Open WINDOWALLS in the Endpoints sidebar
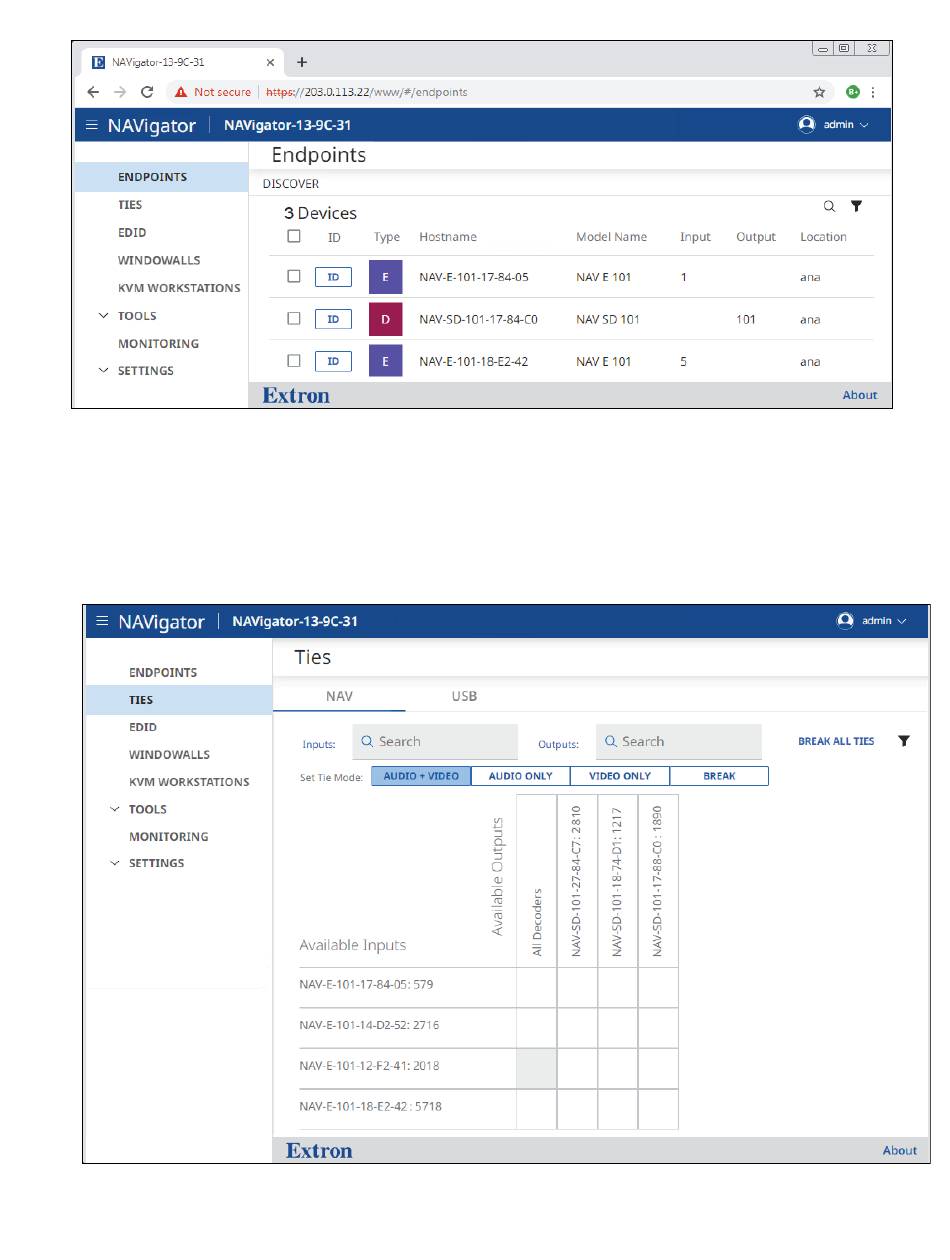This screenshot has height=1260, width=950. (x=159, y=260)
